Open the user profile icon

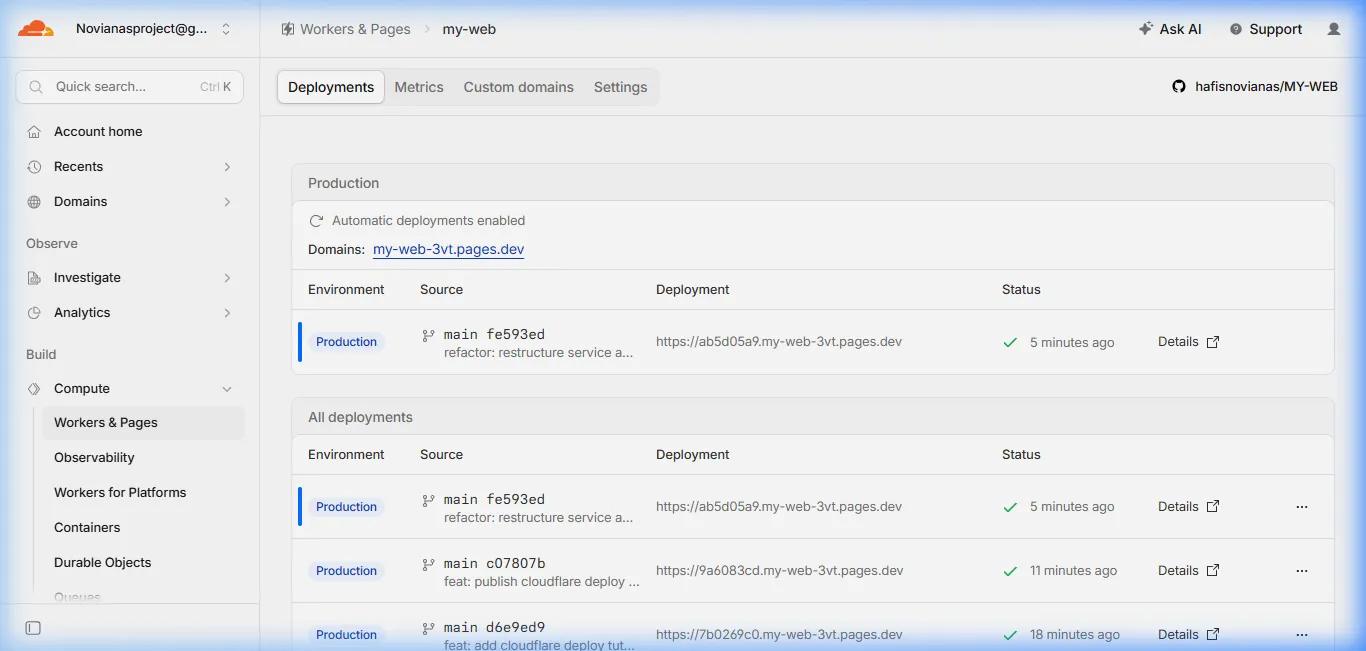[1334, 29]
